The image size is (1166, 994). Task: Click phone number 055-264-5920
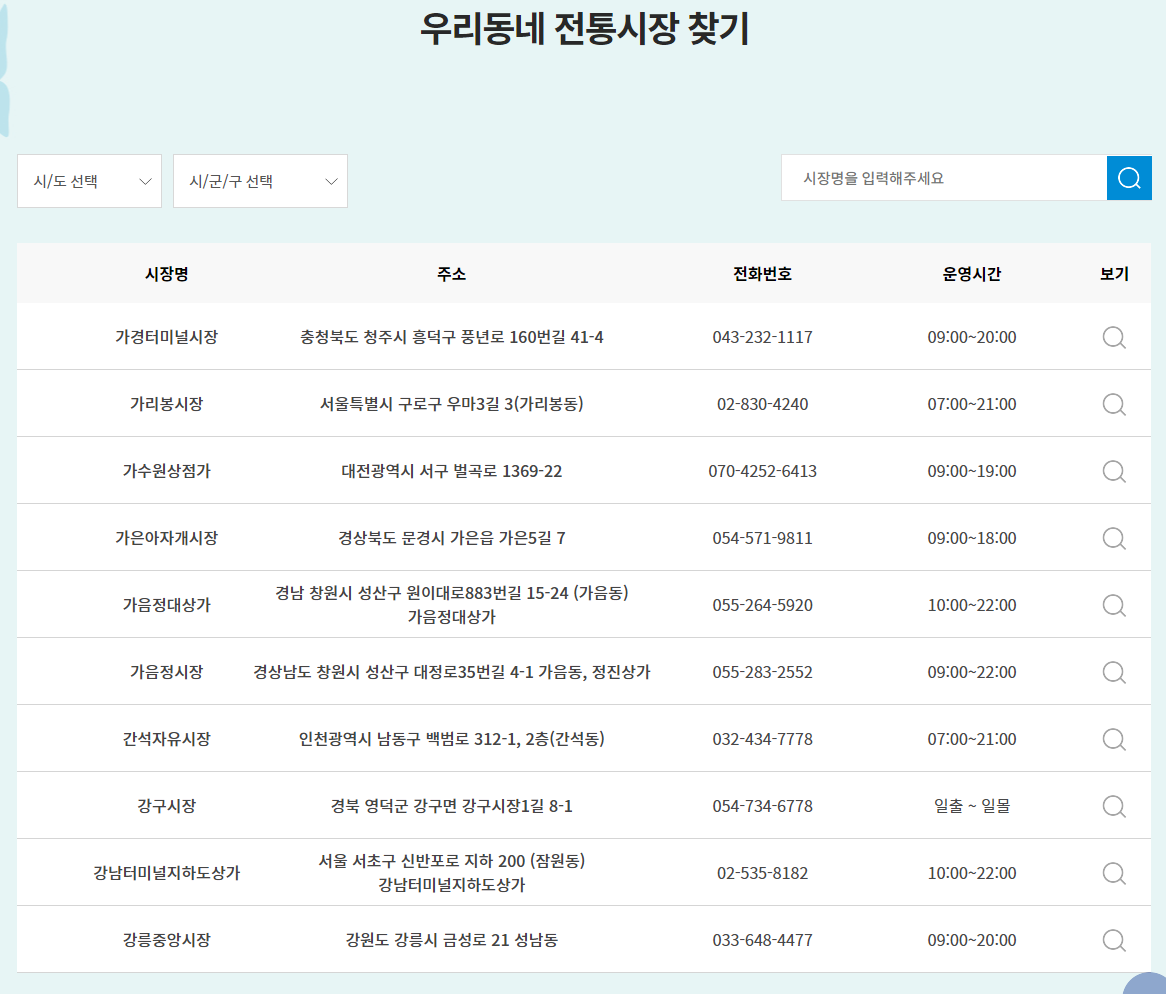tap(762, 604)
